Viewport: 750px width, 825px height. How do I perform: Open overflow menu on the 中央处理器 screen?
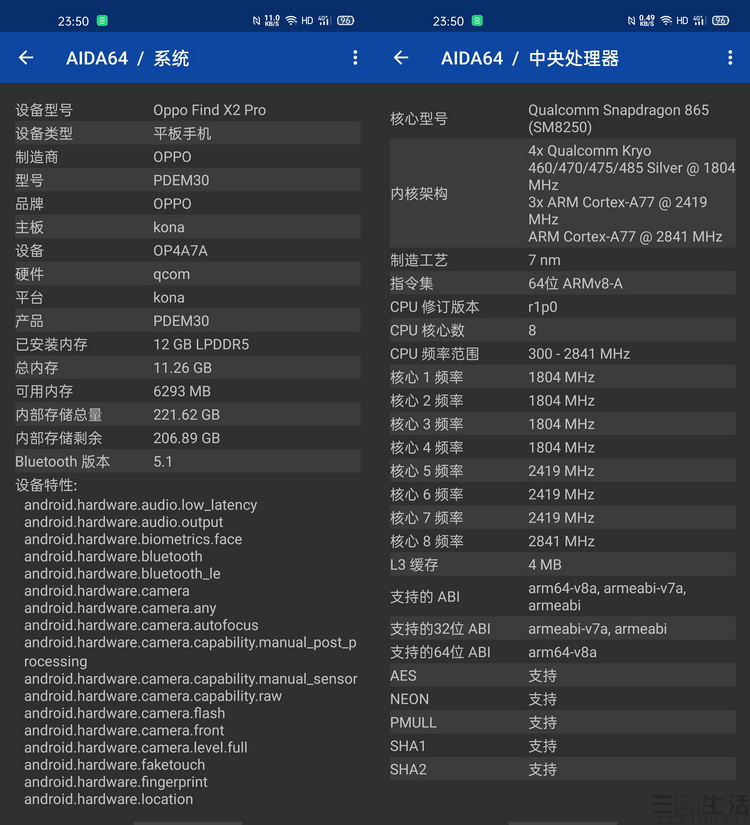coord(730,58)
